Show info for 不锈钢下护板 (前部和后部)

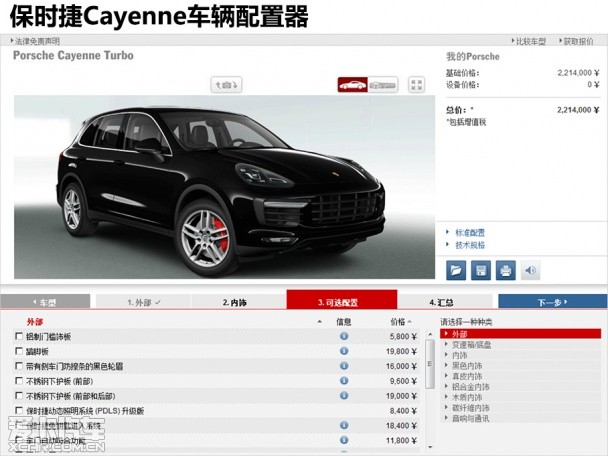(344, 395)
